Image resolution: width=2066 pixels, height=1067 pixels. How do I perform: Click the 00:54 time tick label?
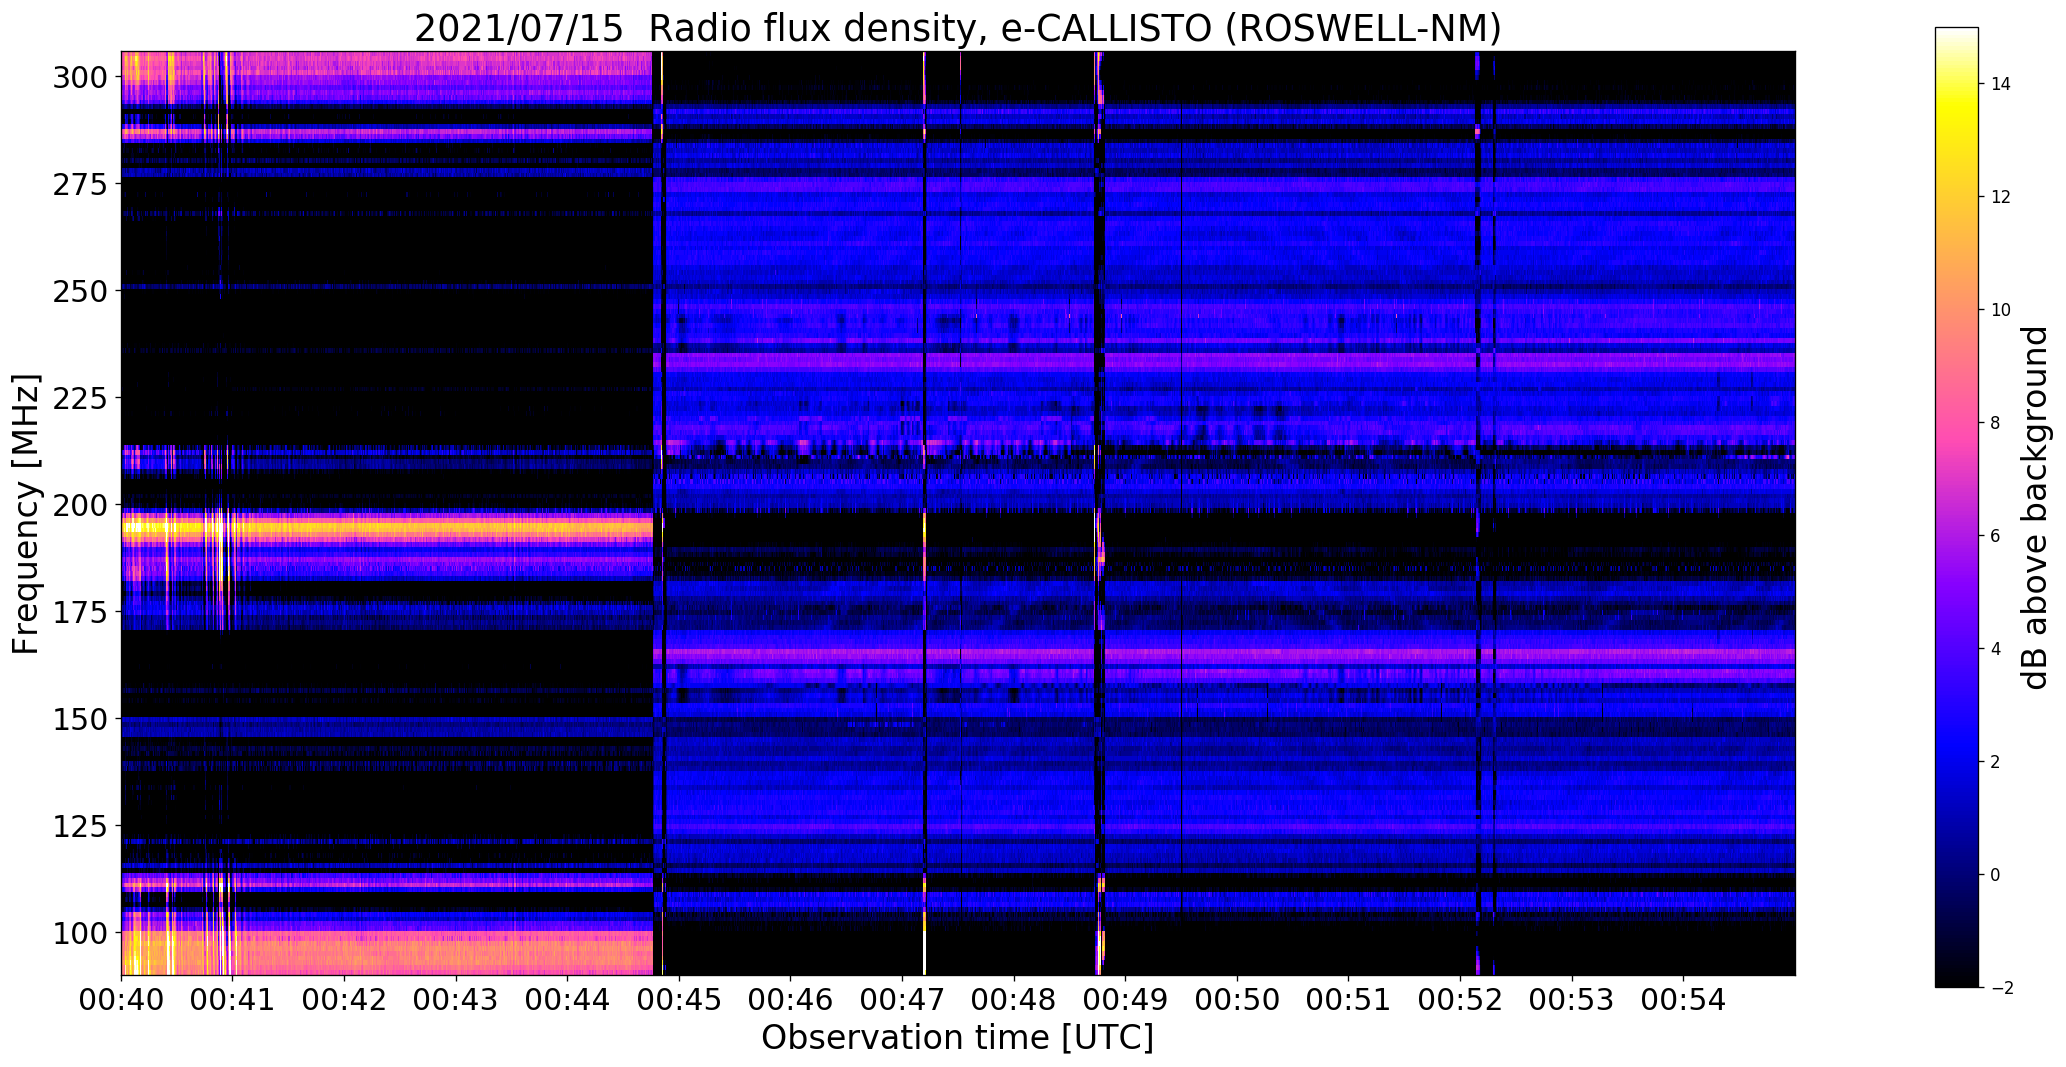click(1684, 1000)
